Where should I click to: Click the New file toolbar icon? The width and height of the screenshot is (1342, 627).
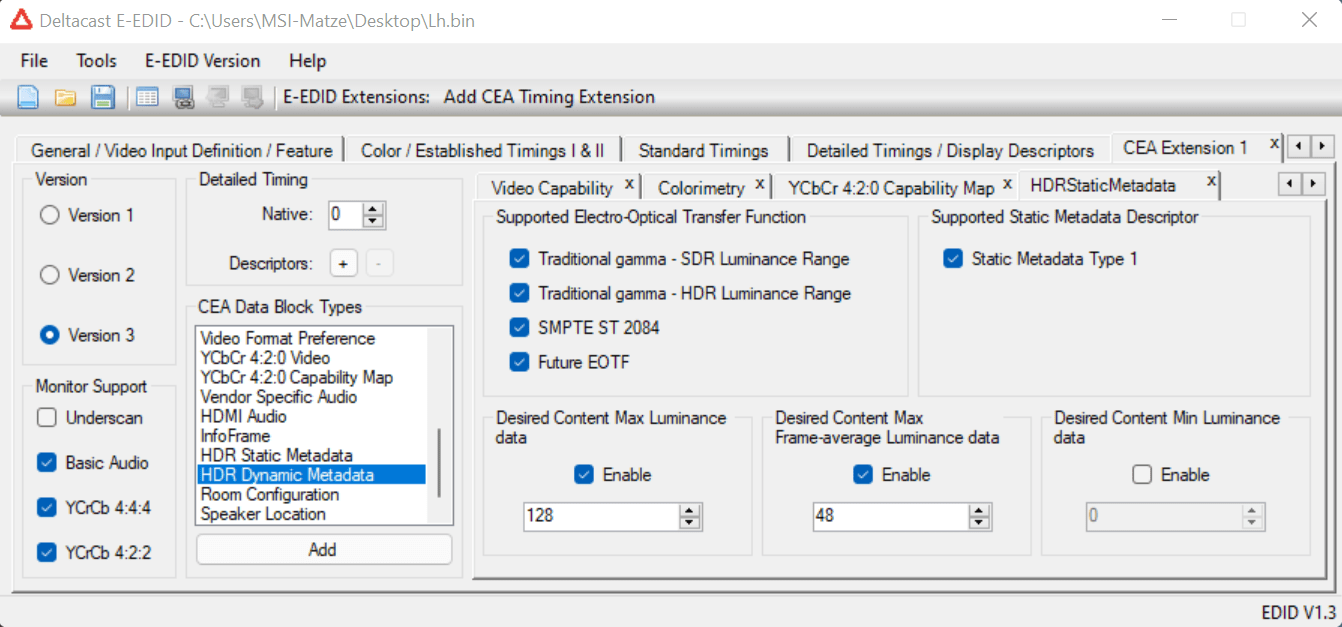click(28, 97)
